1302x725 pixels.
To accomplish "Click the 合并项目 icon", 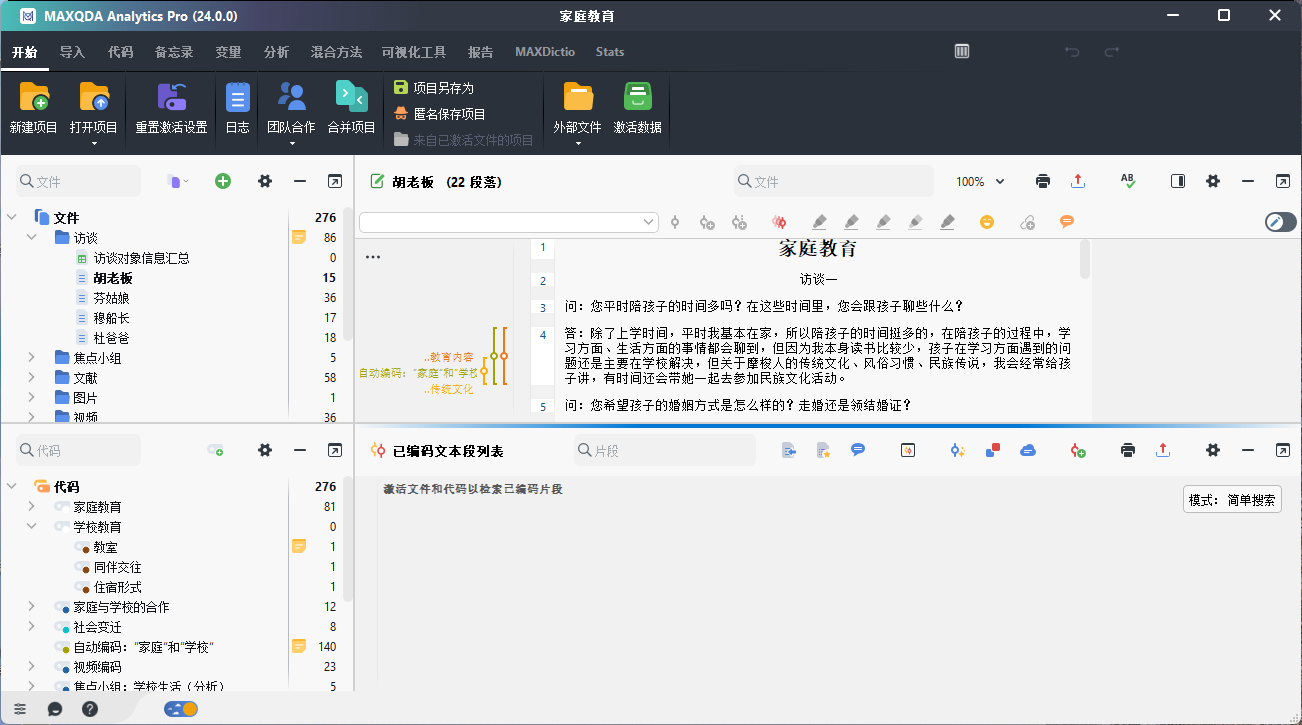I will point(351,96).
